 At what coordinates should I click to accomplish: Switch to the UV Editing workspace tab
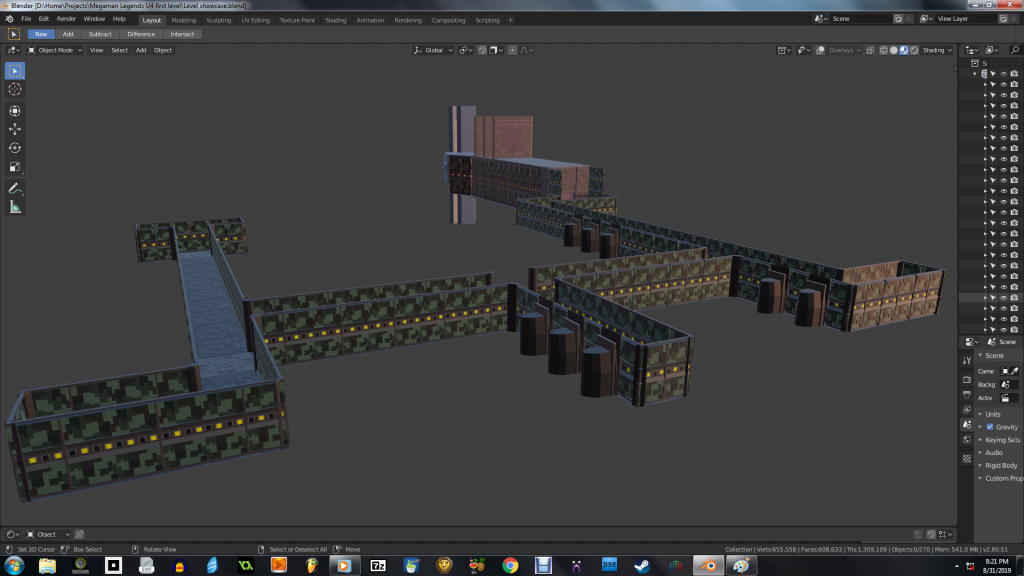pyautogui.click(x=254, y=20)
